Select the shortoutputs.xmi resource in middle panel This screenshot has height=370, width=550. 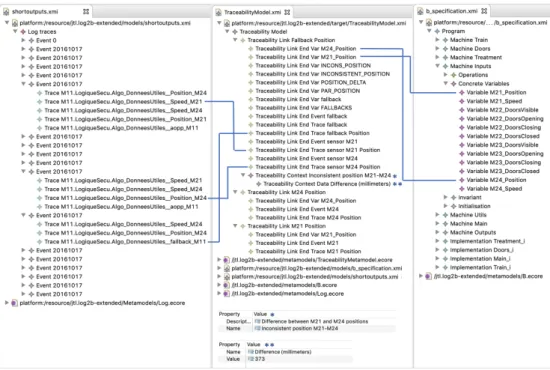[x=314, y=277]
